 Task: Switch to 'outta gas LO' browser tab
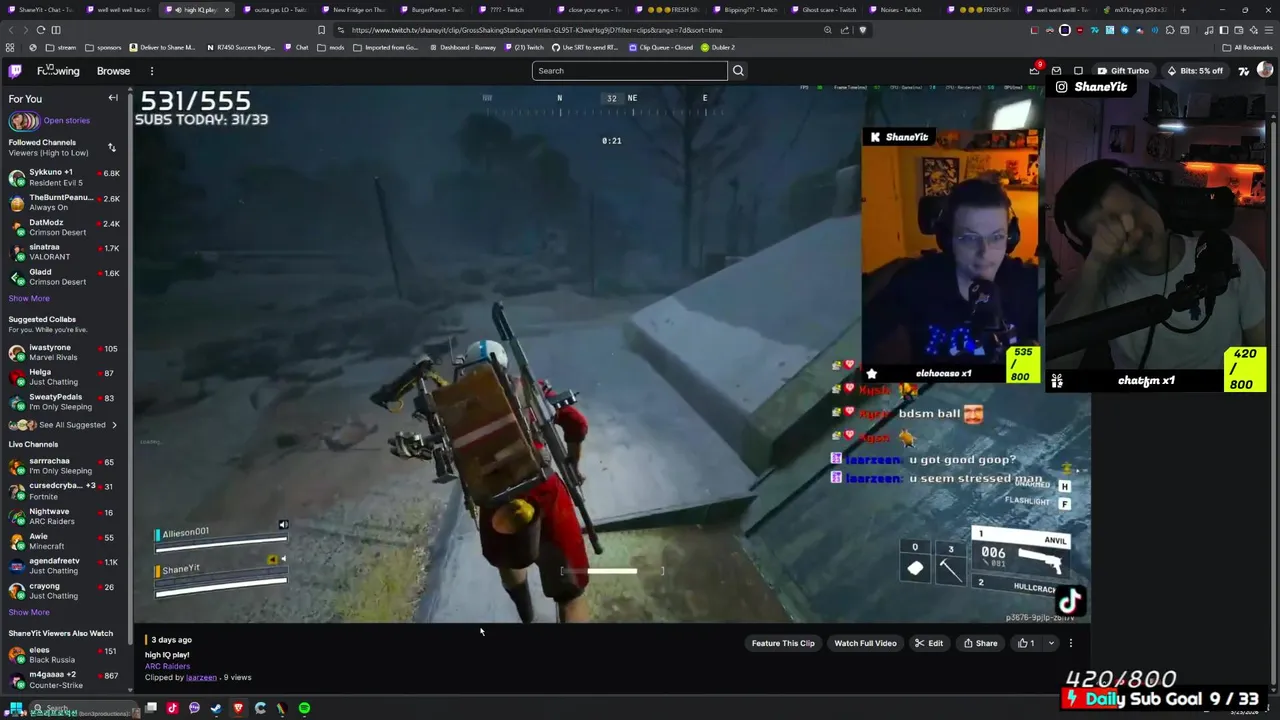(274, 10)
